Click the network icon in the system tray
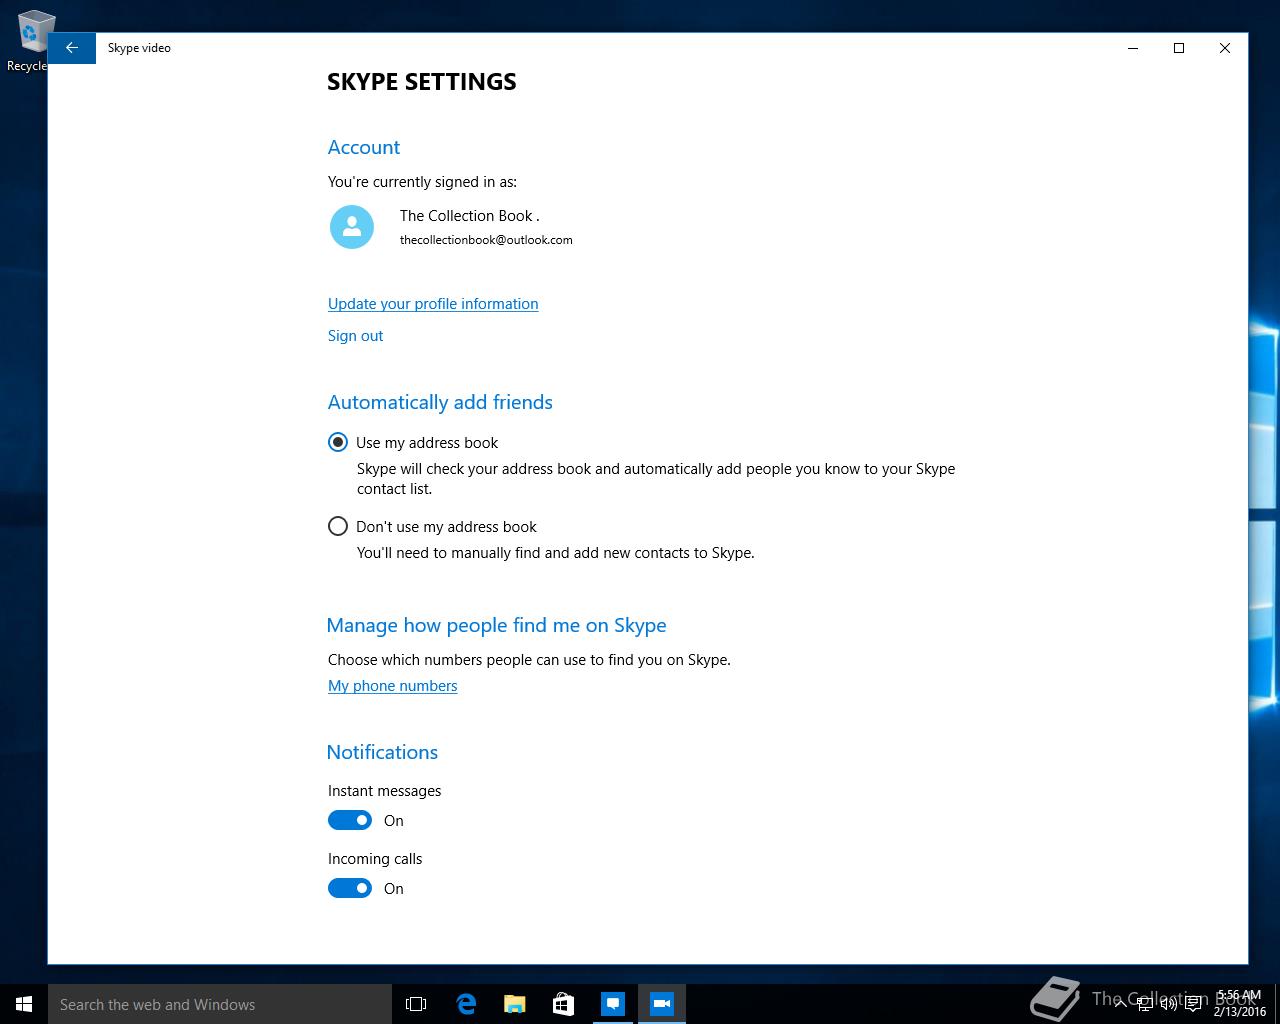Image resolution: width=1280 pixels, height=1024 pixels. point(1145,1004)
